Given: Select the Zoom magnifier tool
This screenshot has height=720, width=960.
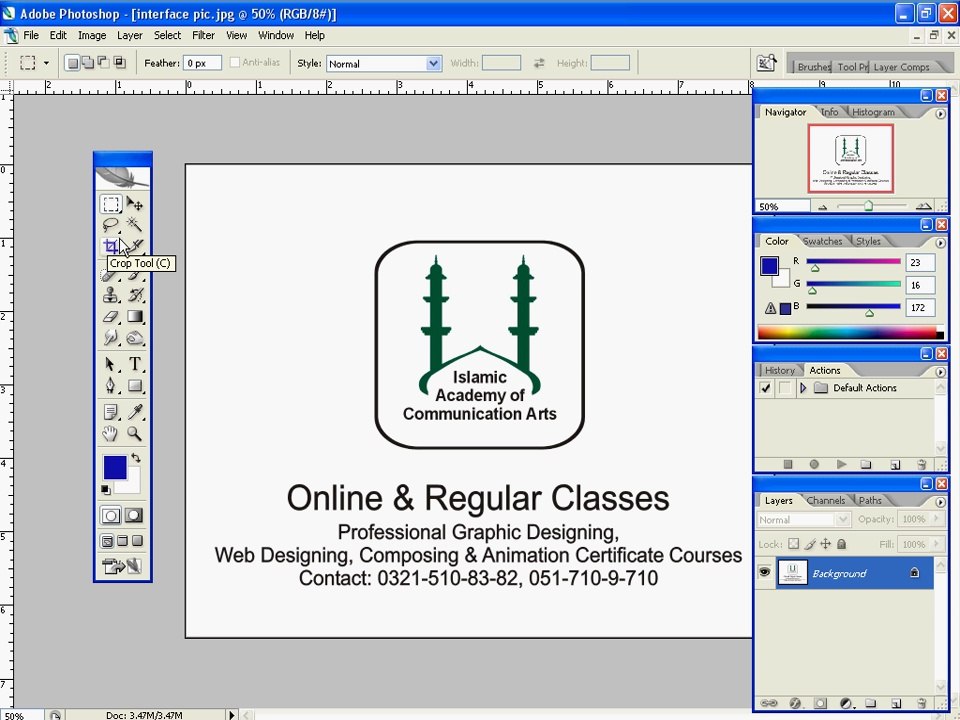Looking at the screenshot, I should pyautogui.click(x=135, y=433).
